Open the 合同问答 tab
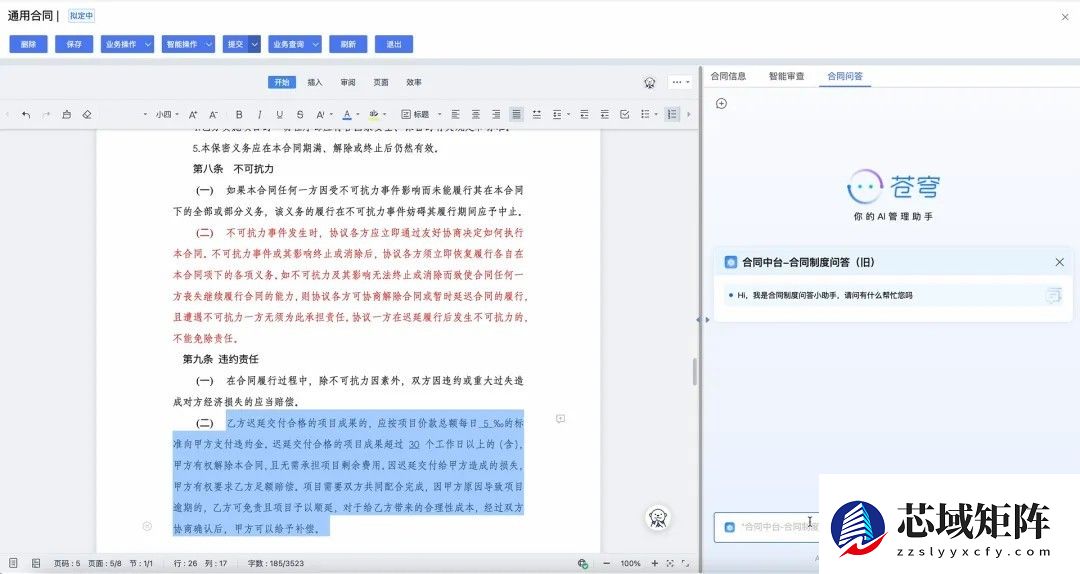 (x=845, y=76)
